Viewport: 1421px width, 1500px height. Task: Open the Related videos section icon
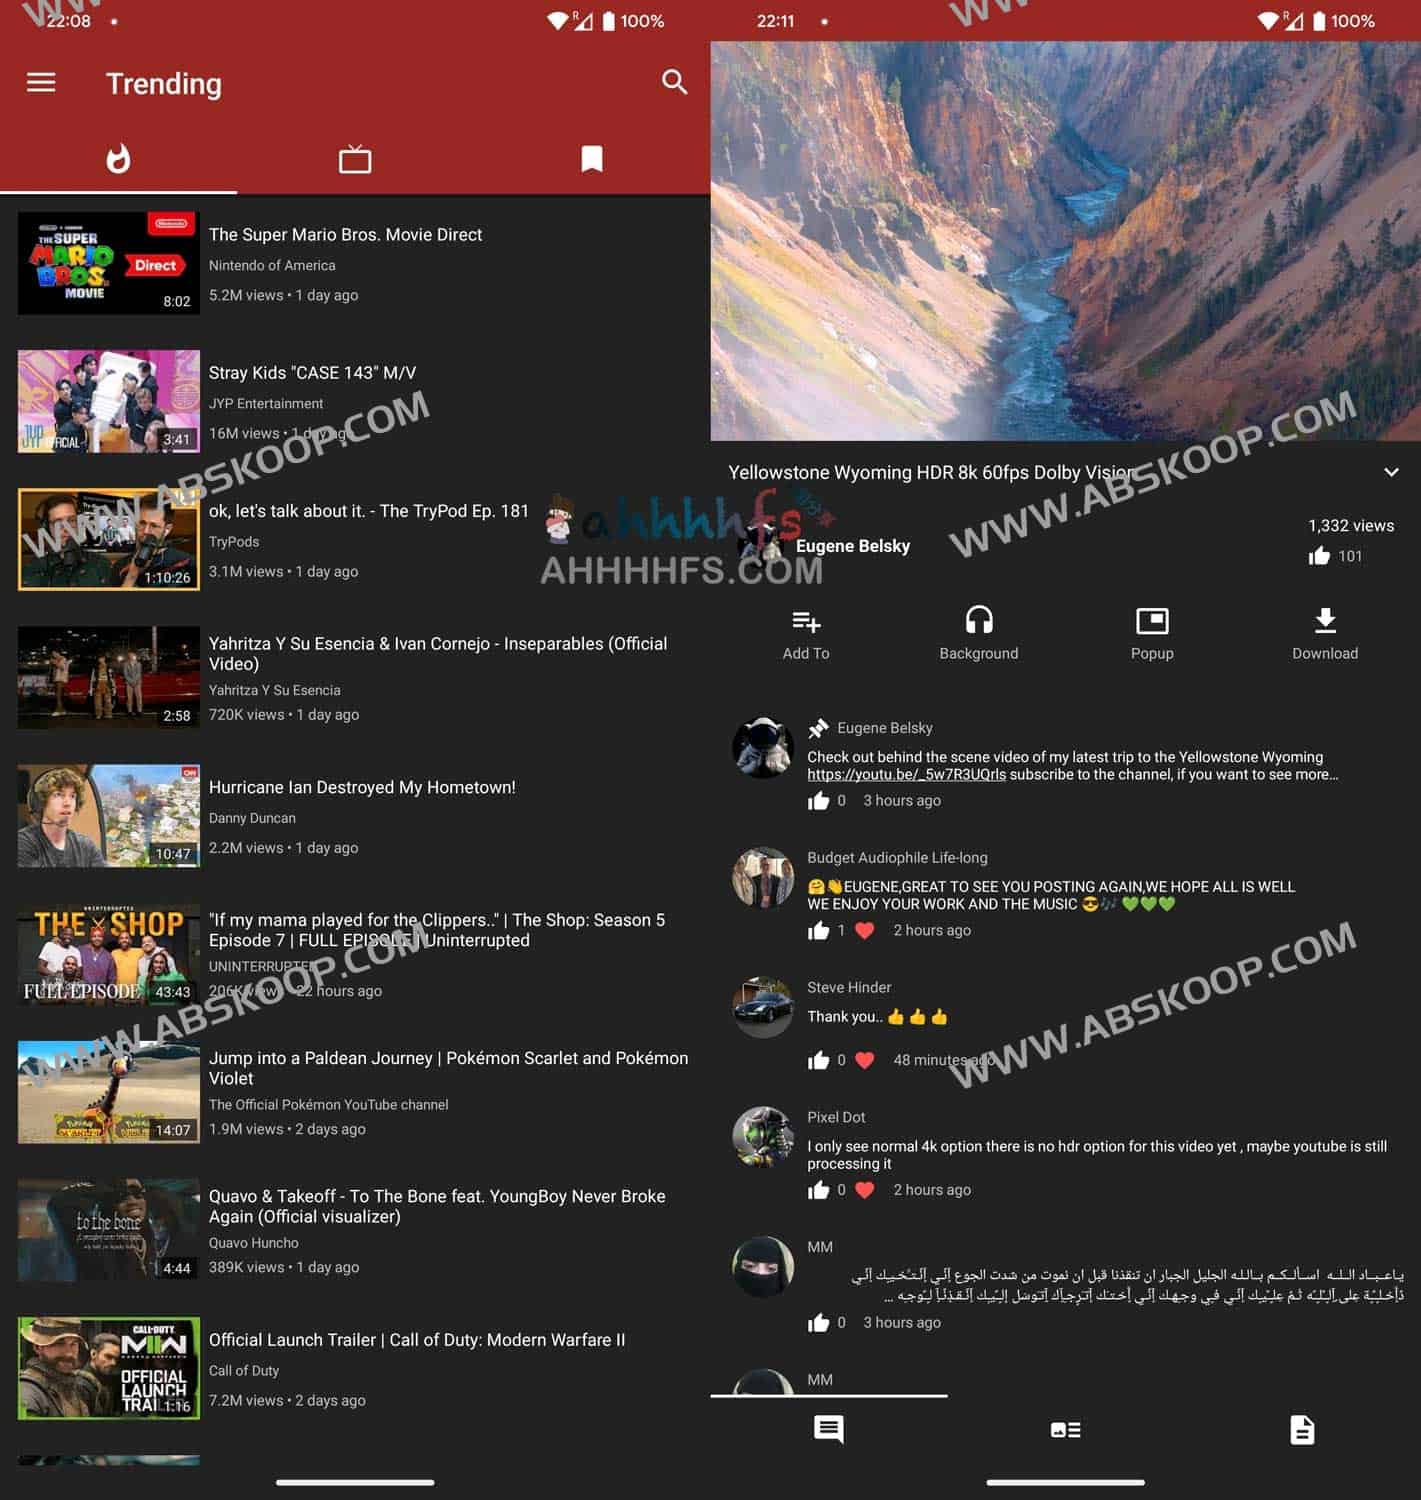coord(1065,1429)
